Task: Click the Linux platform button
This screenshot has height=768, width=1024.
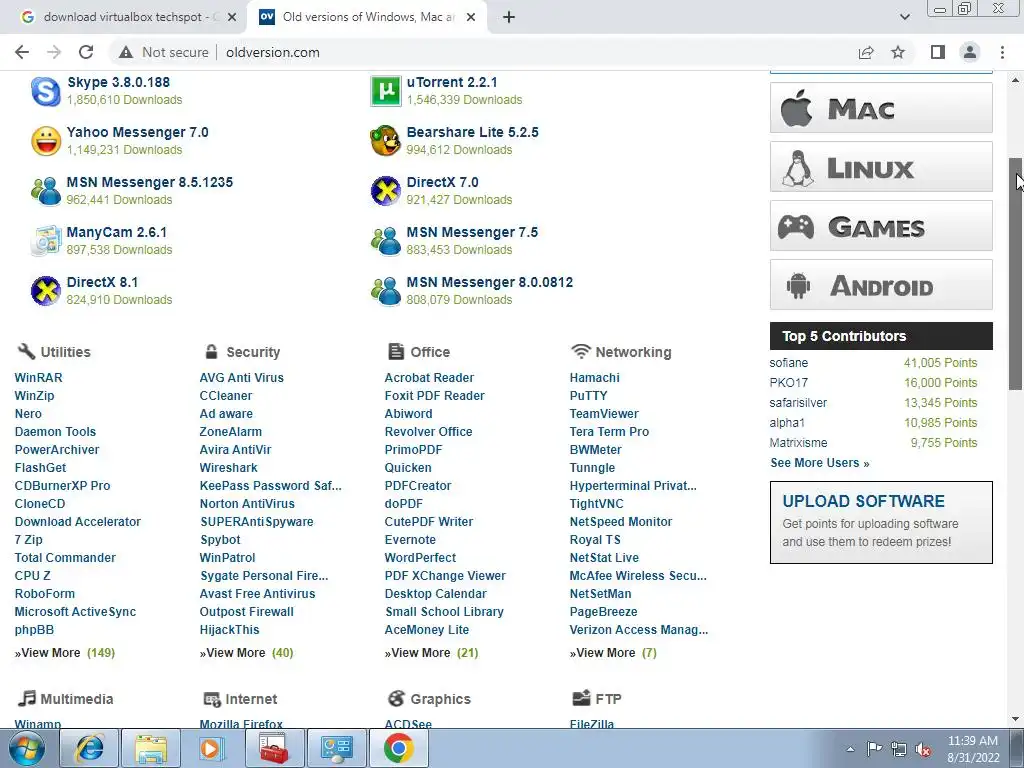Action: tap(881, 167)
